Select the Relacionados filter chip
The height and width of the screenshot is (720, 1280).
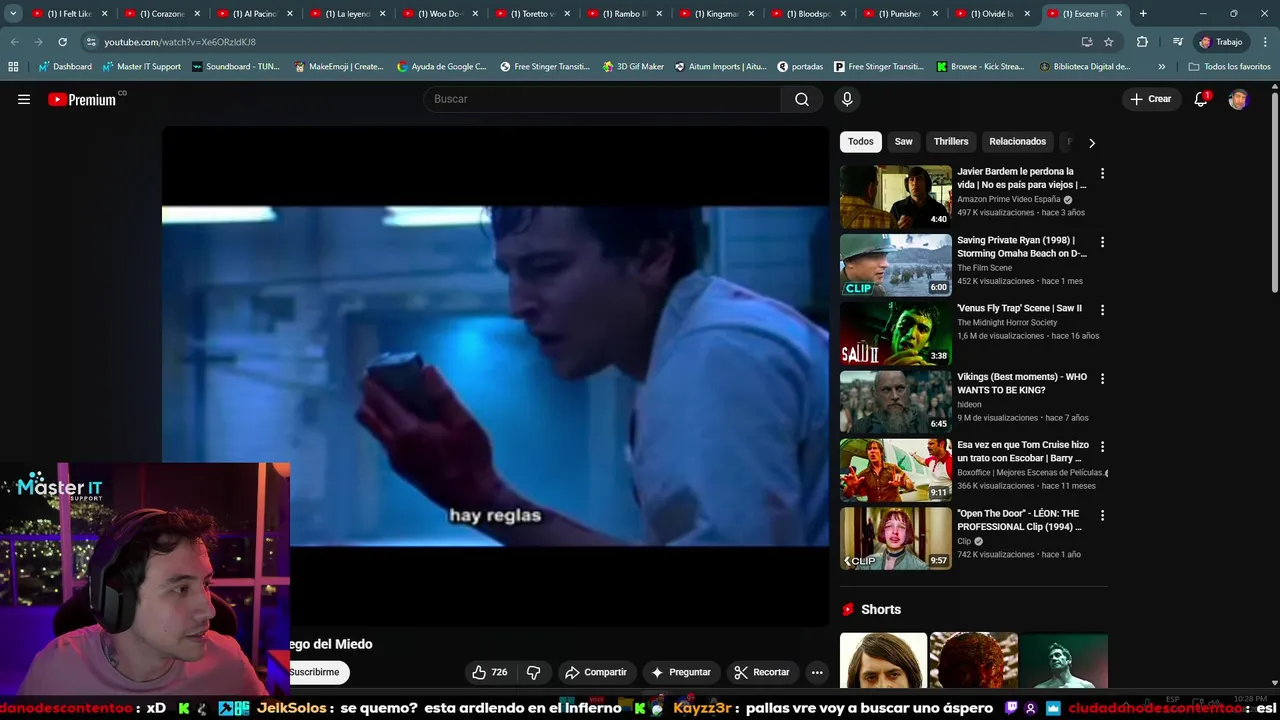point(1017,142)
